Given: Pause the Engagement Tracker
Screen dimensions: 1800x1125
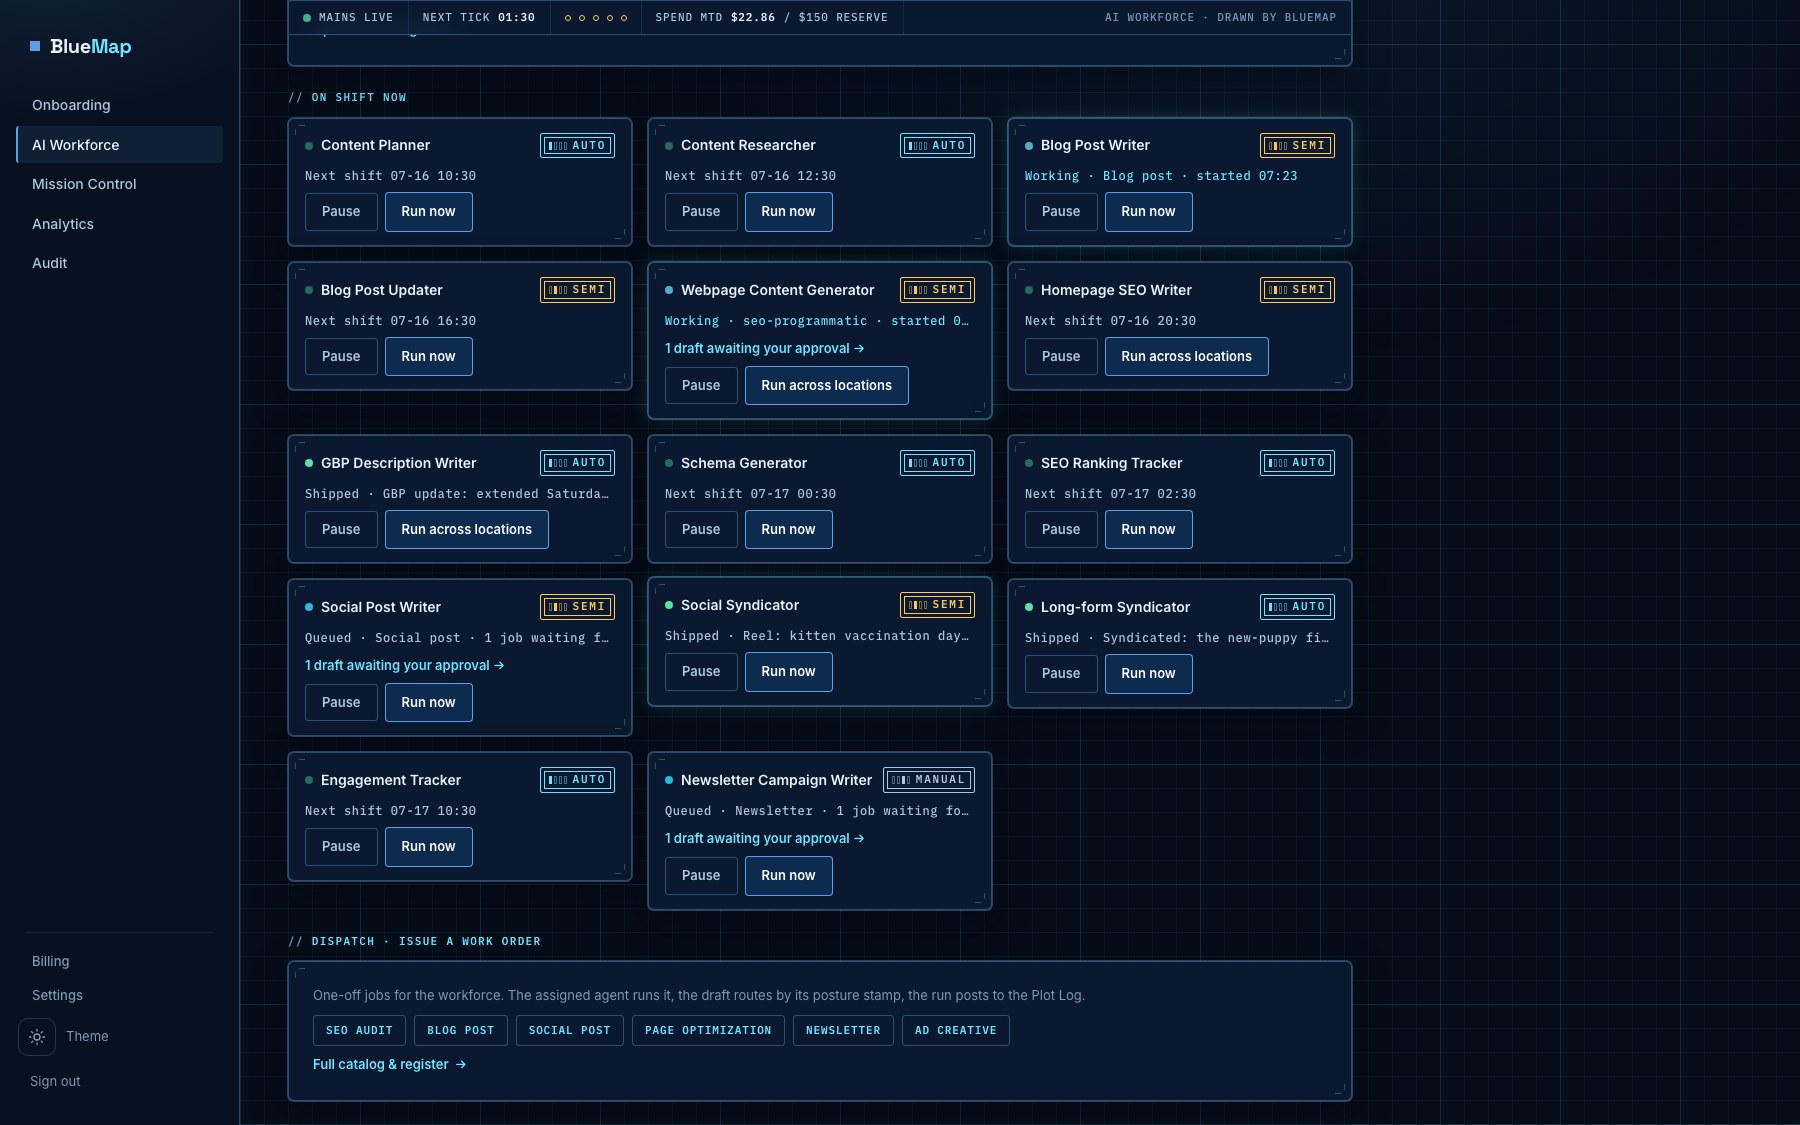Looking at the screenshot, I should click(341, 847).
